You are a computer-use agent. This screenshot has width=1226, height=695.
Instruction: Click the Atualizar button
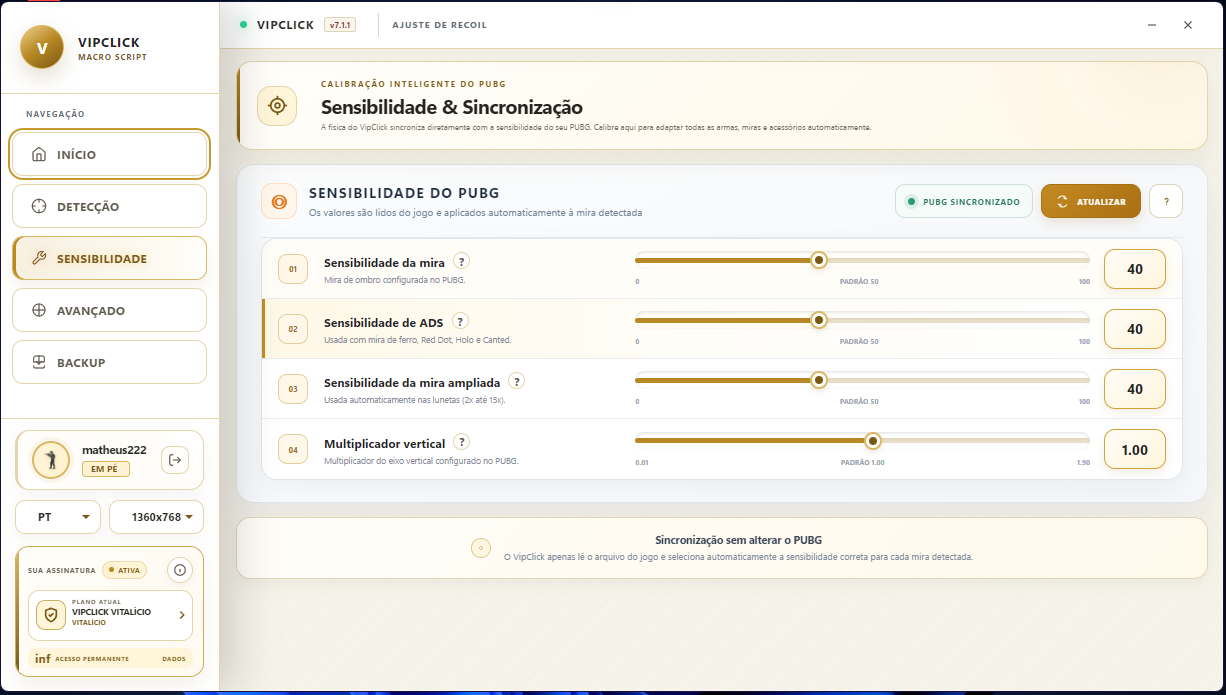click(x=1091, y=201)
